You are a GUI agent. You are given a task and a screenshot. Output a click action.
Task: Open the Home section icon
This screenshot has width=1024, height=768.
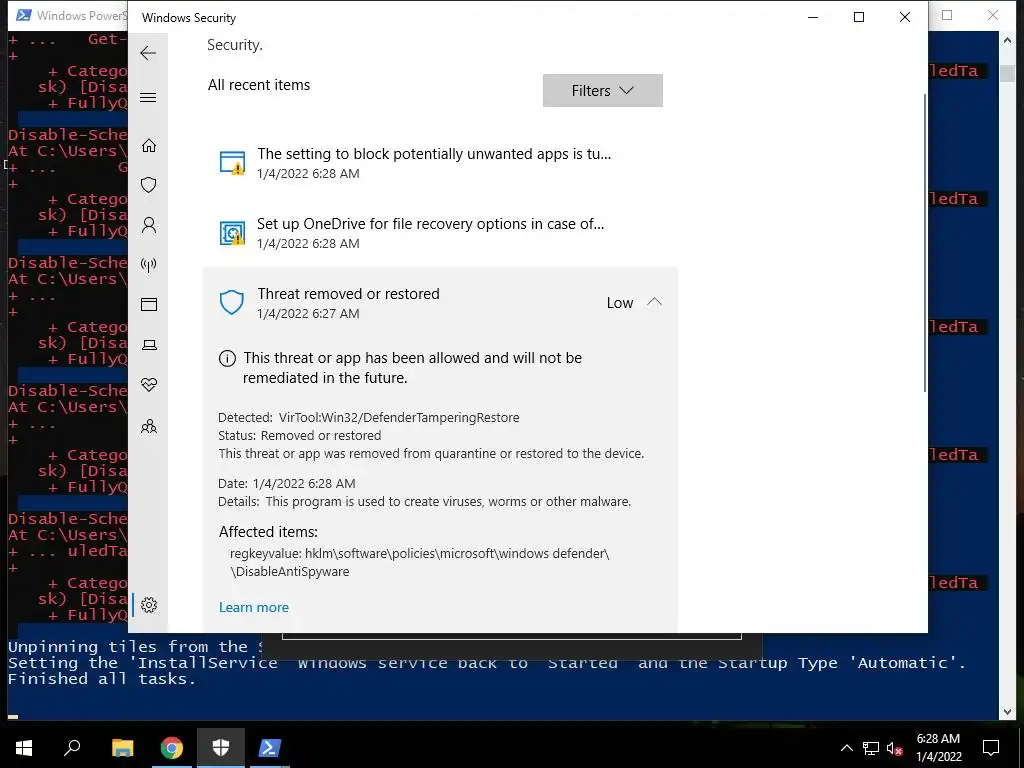[149, 145]
